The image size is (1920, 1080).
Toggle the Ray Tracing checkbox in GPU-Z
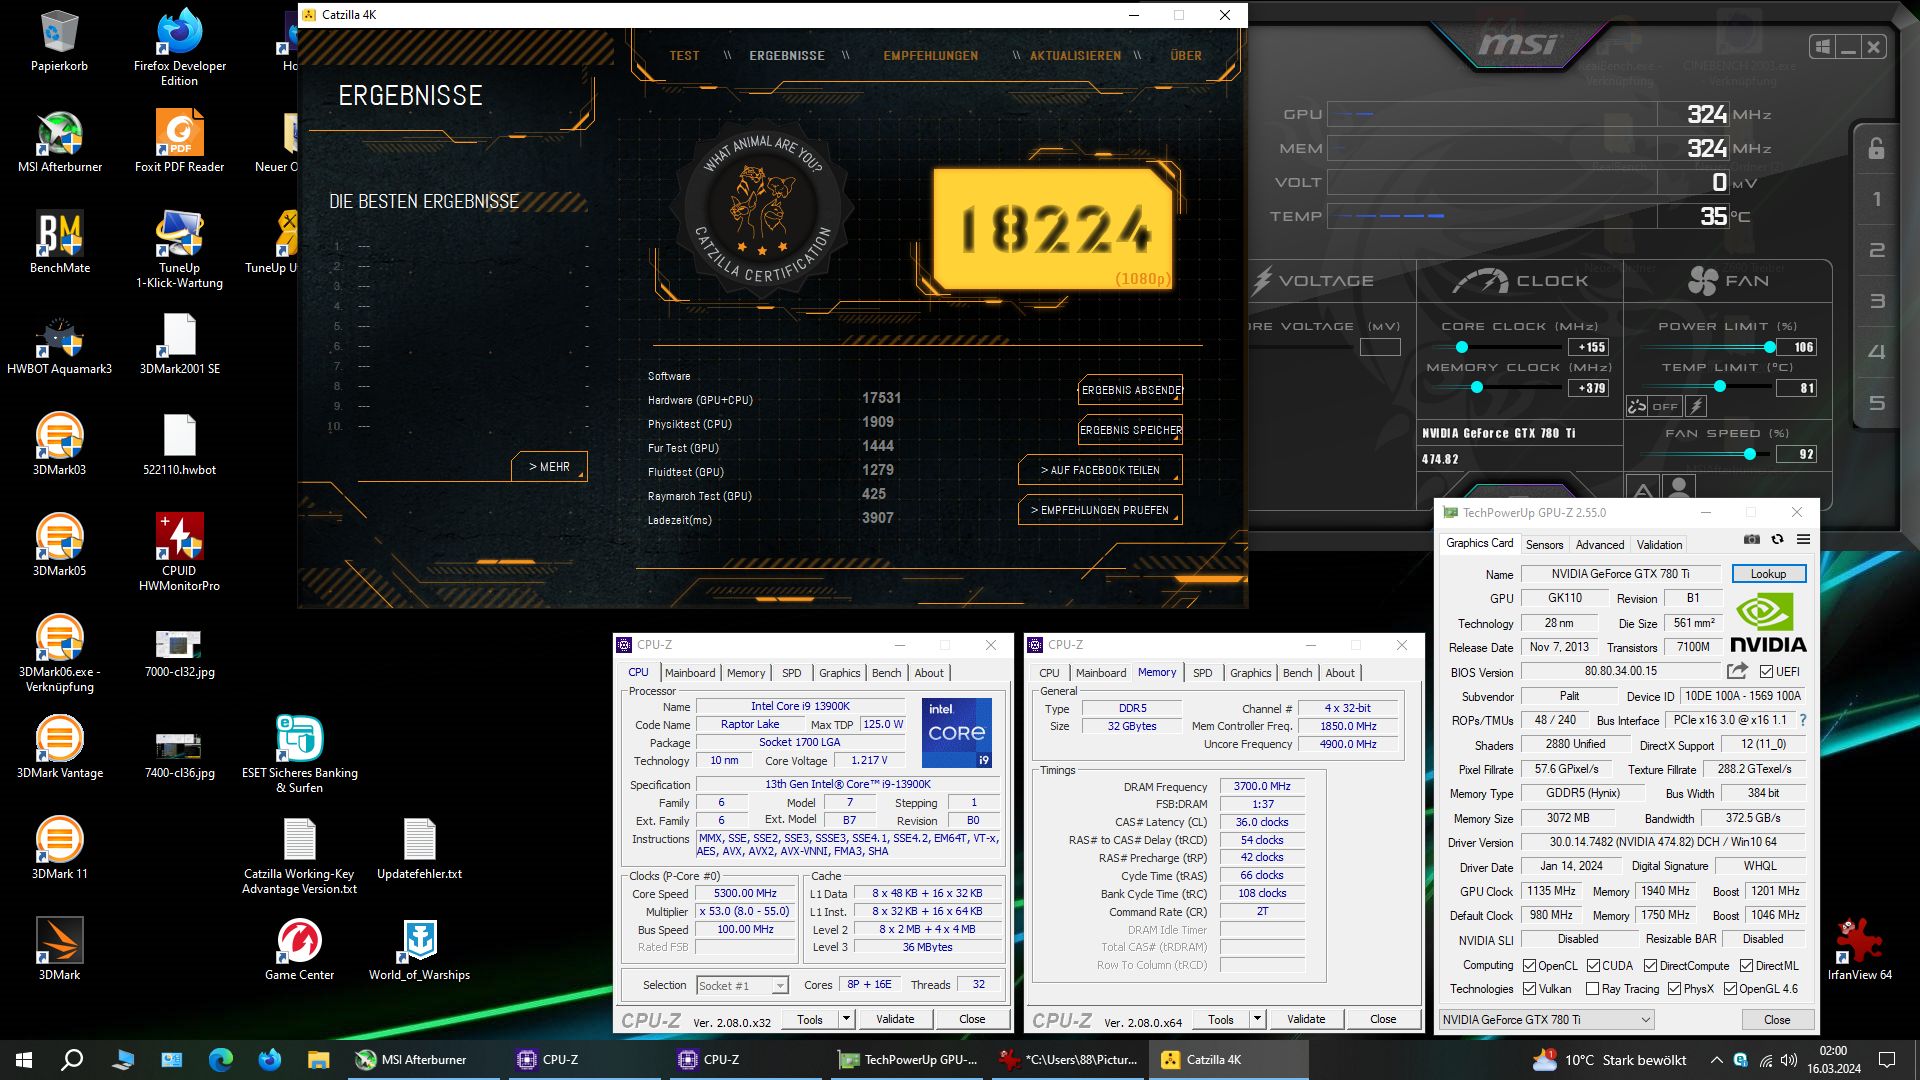click(1593, 989)
